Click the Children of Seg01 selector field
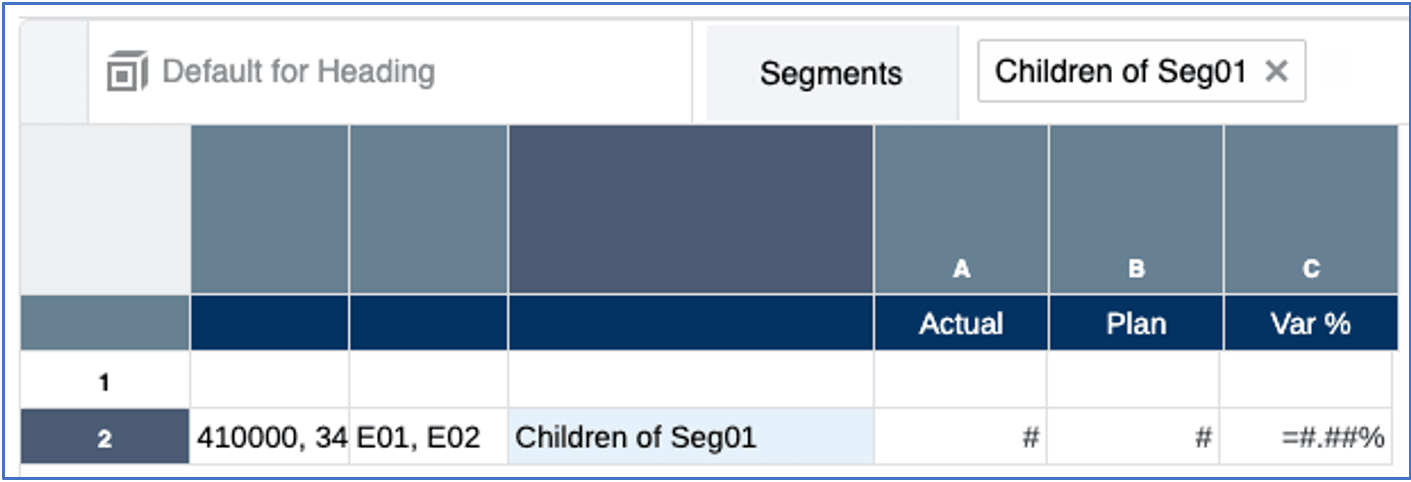The image size is (1411, 482). (x=1120, y=71)
